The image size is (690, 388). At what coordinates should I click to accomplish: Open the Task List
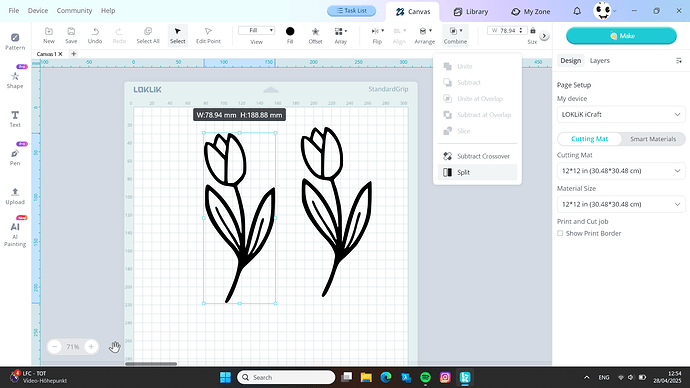[x=351, y=11]
